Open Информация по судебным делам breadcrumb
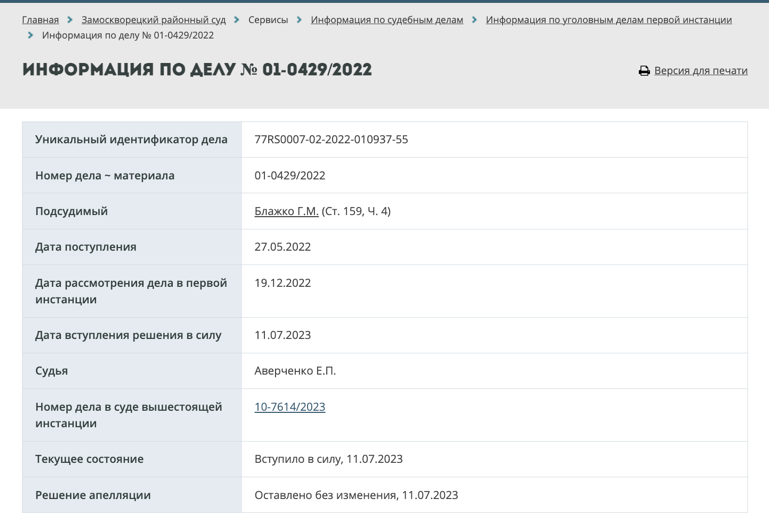This screenshot has width=769, height=520. (387, 20)
